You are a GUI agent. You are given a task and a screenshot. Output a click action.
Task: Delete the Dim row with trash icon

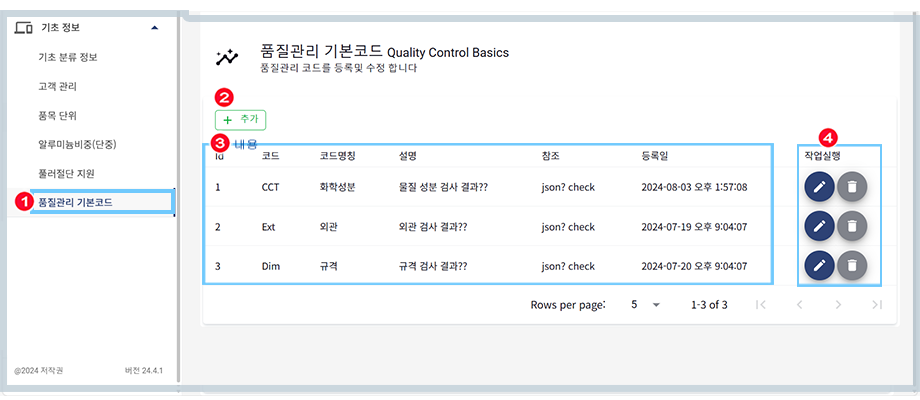pyautogui.click(x=851, y=266)
